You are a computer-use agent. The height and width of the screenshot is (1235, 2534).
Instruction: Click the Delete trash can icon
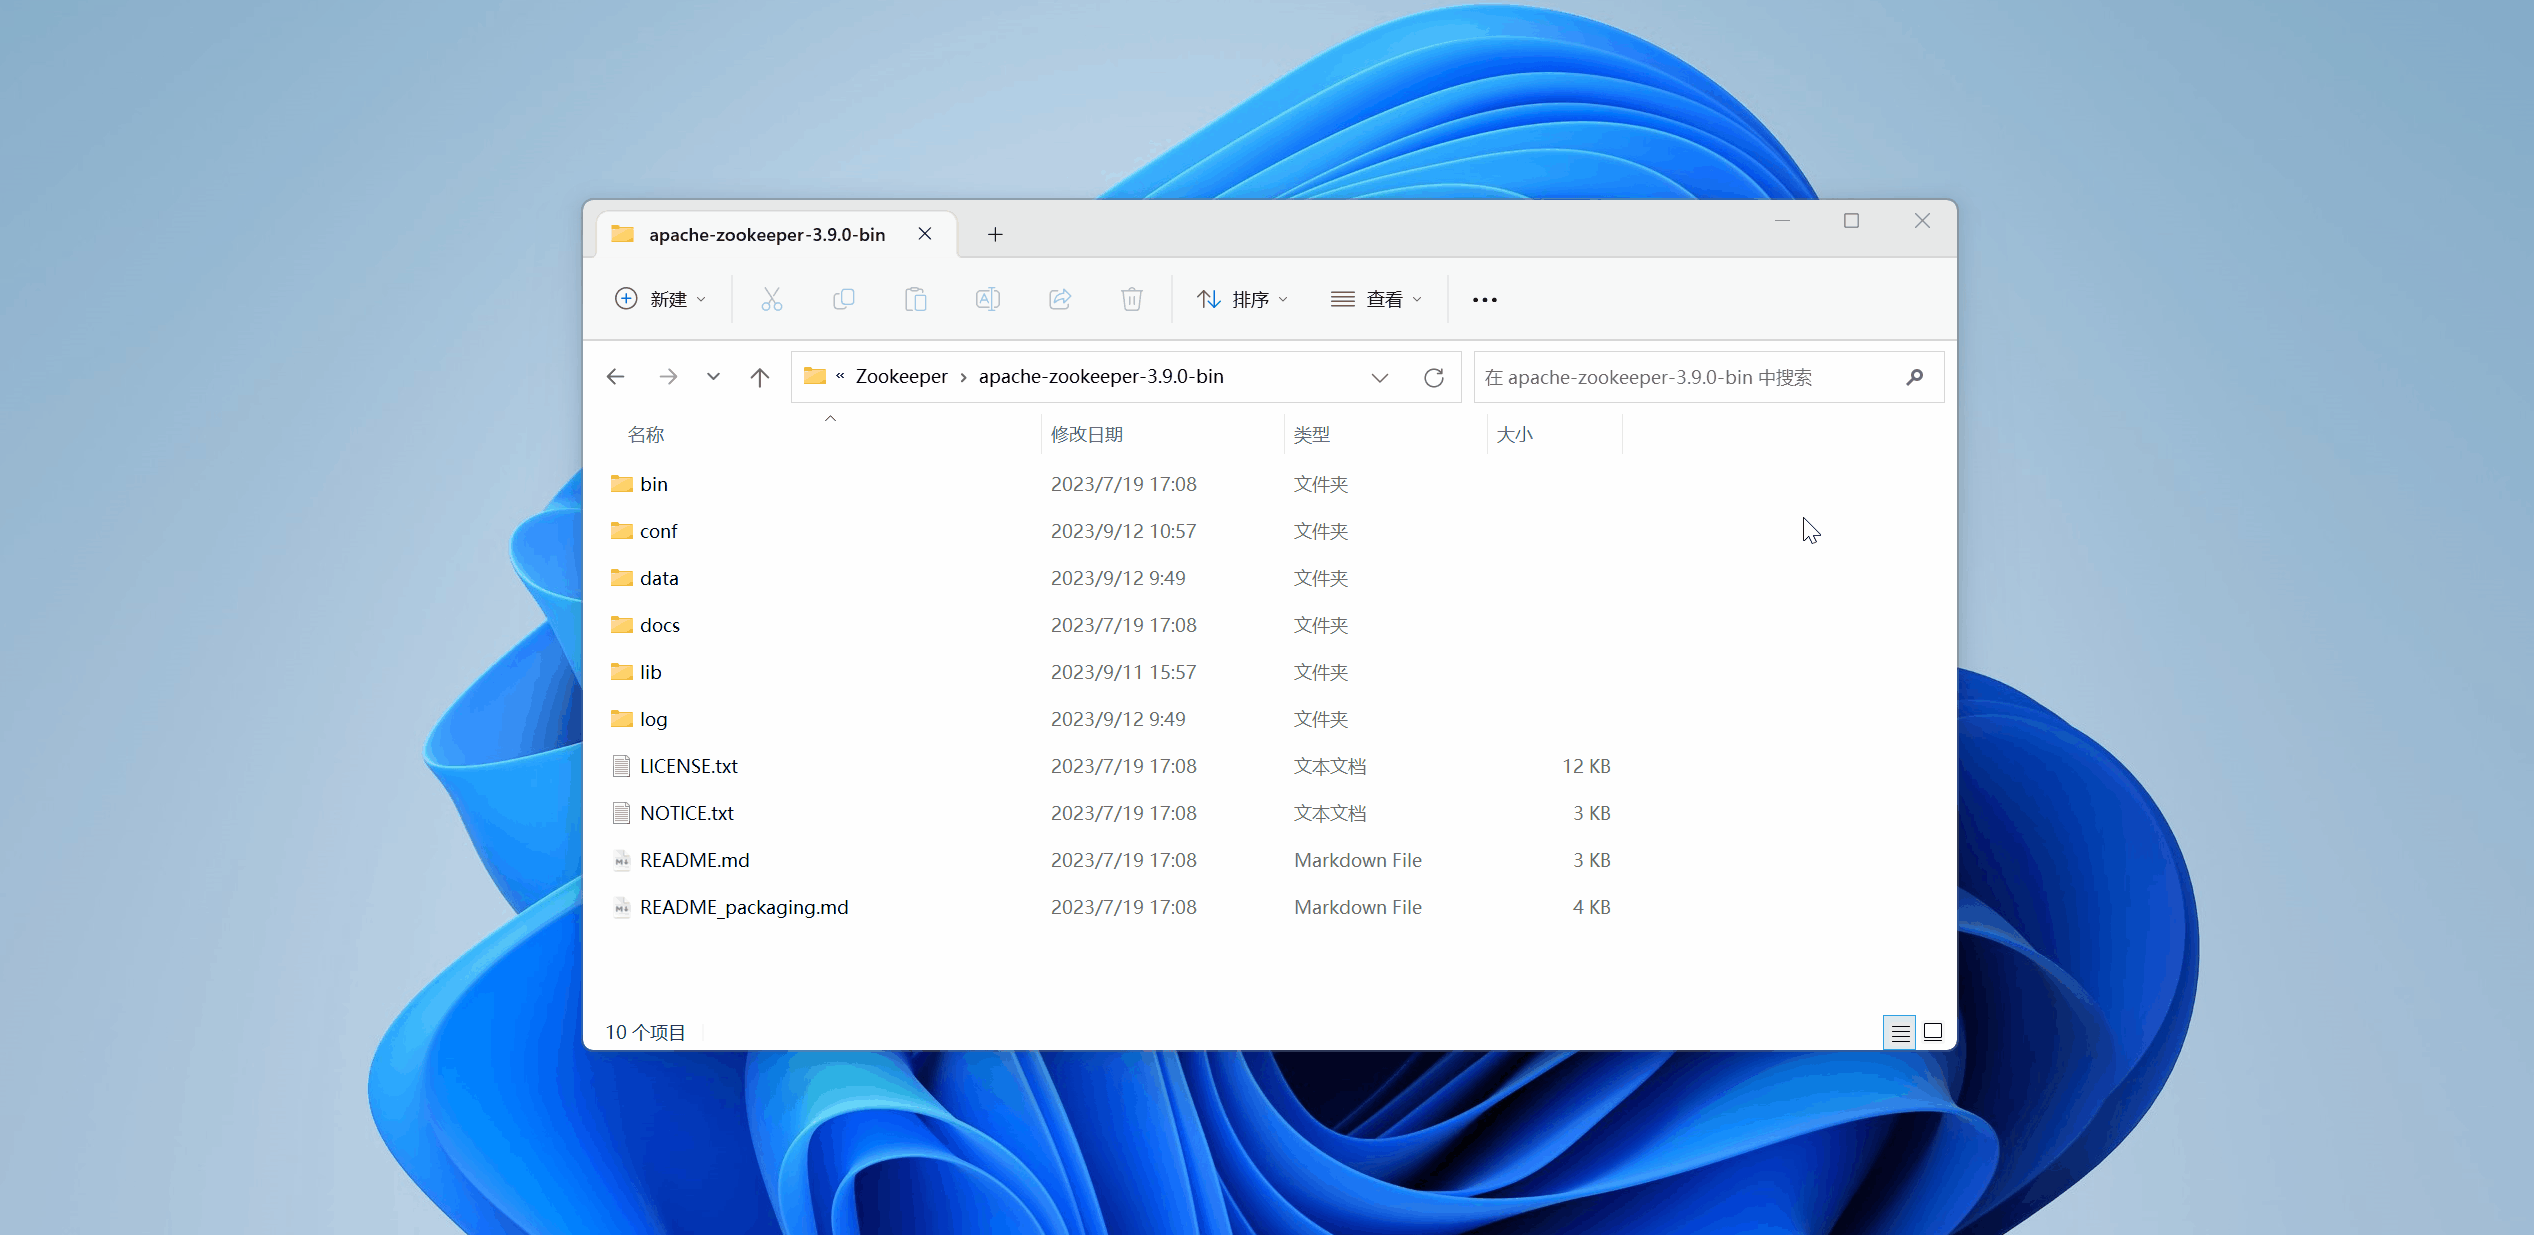coord(1131,299)
